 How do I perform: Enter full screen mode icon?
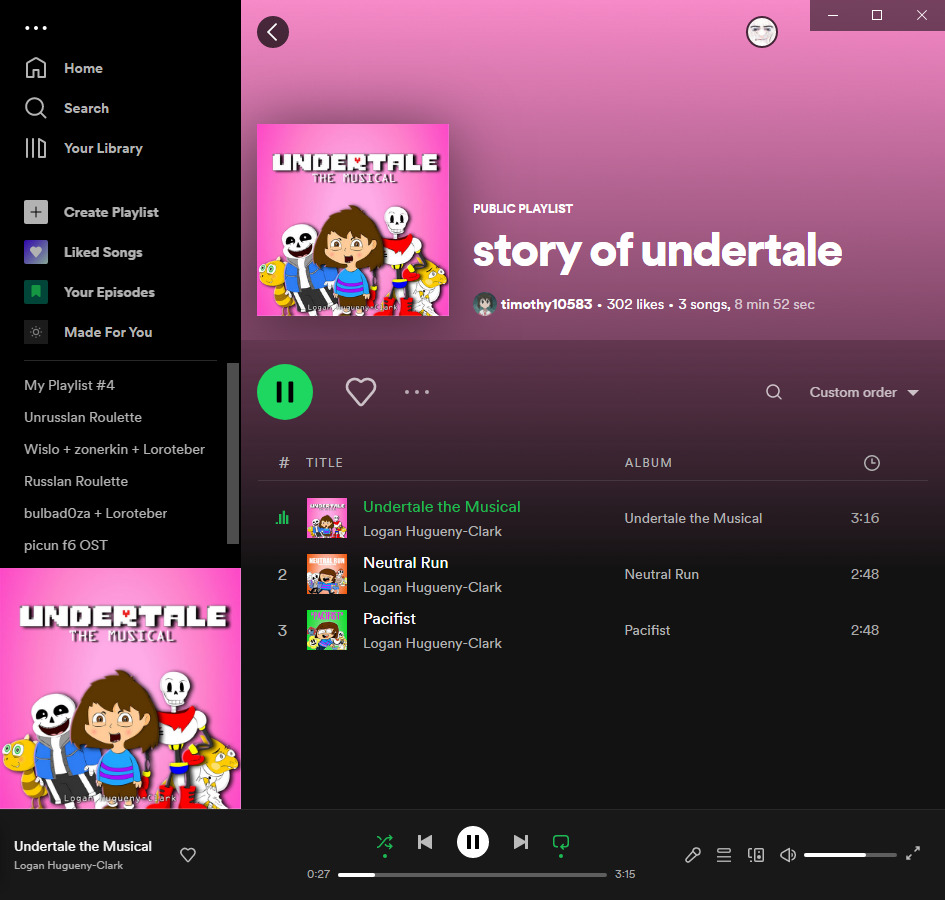(913, 854)
